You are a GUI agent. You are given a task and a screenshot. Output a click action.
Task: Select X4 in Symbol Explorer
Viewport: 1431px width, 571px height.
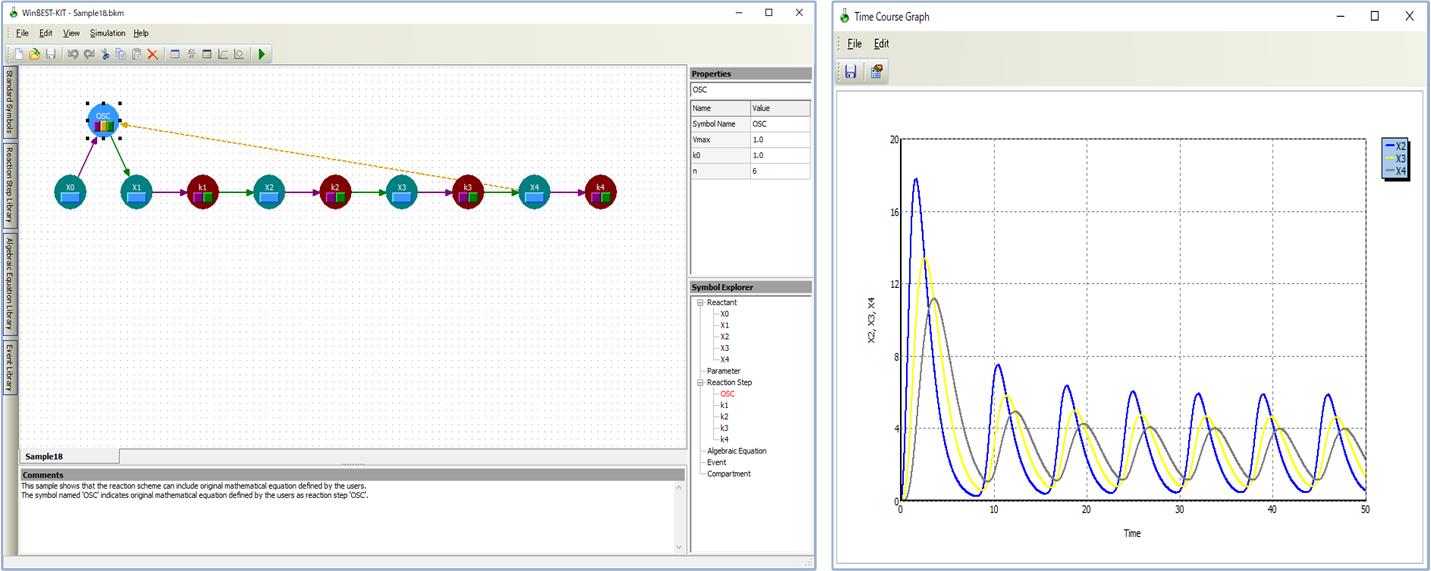725,359
